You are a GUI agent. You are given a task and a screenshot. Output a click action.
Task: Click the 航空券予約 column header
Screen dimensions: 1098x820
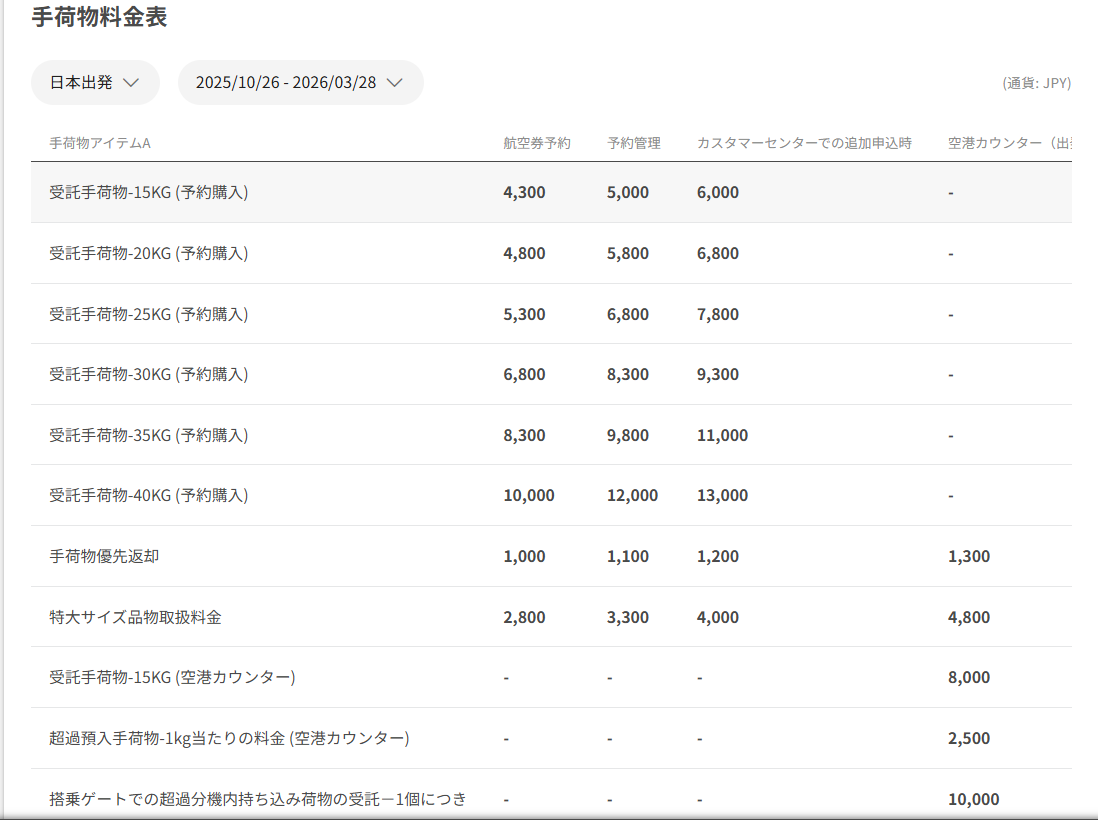[536, 143]
